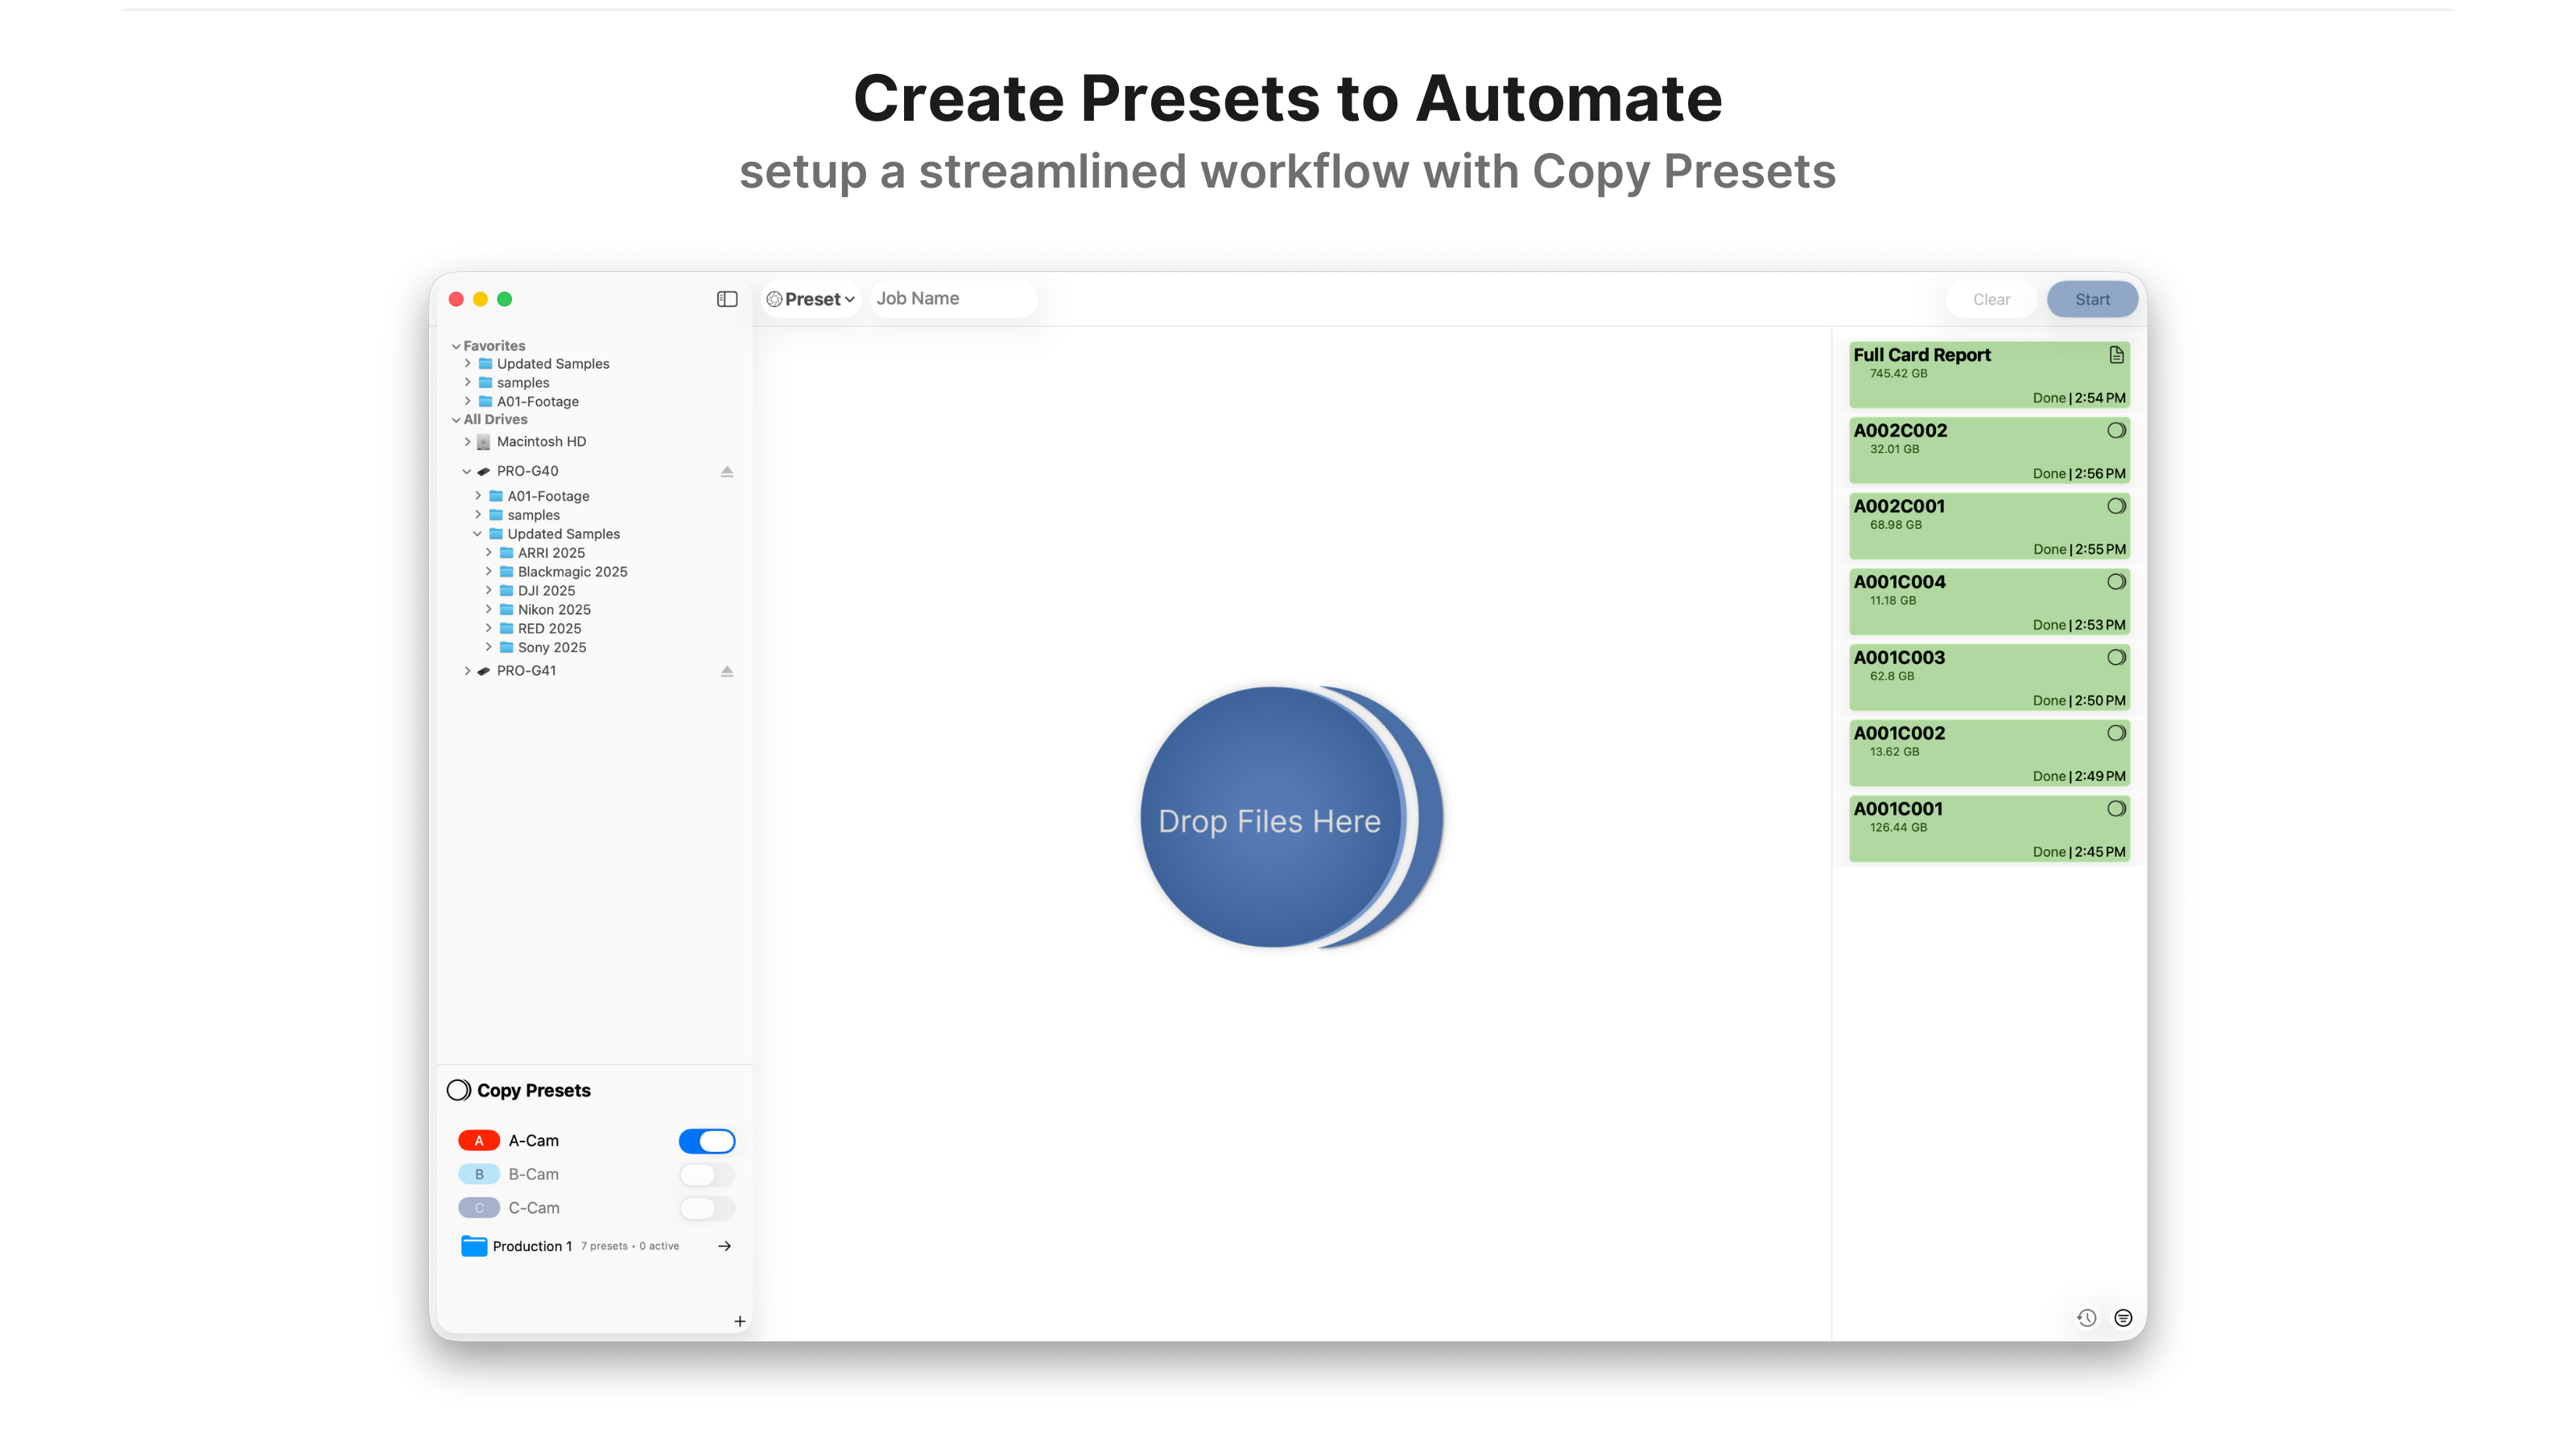The image size is (2576, 1449).
Task: Enable the C-Cam preset toggle
Action: pyautogui.click(x=706, y=1208)
